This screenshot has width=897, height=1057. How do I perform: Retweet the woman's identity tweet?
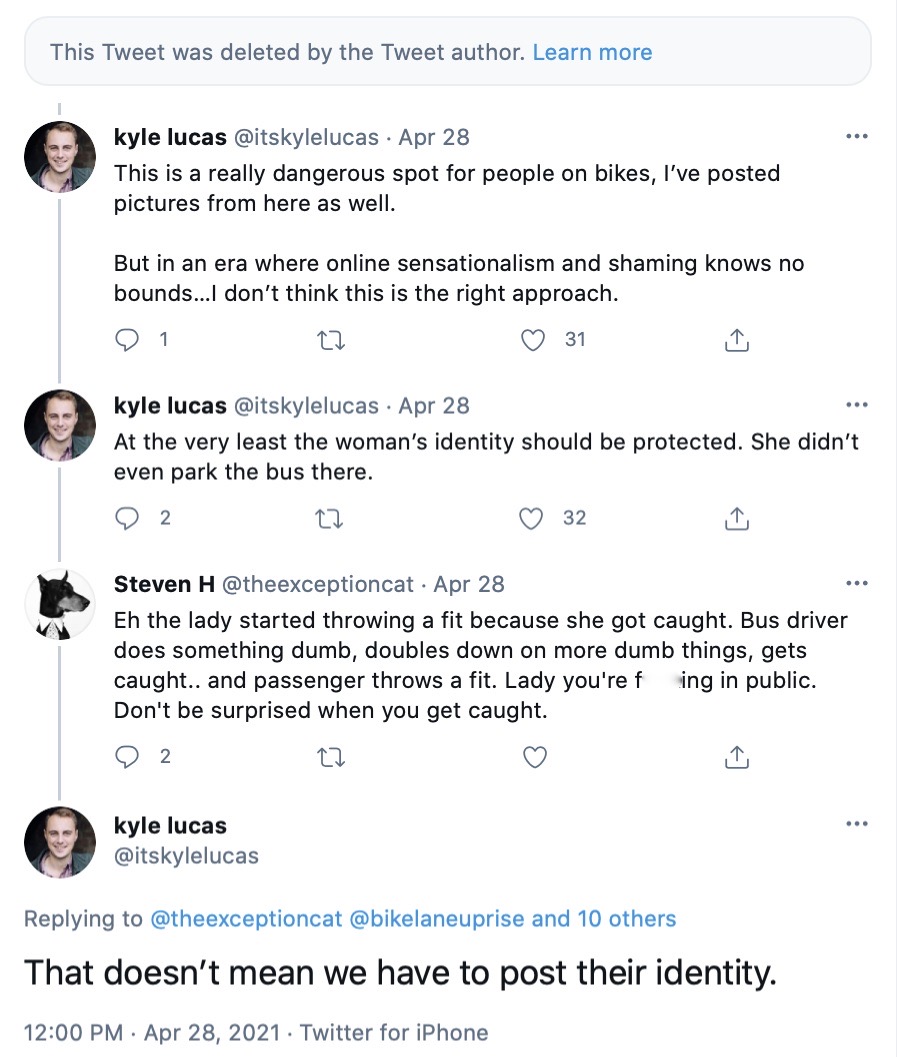(x=330, y=518)
